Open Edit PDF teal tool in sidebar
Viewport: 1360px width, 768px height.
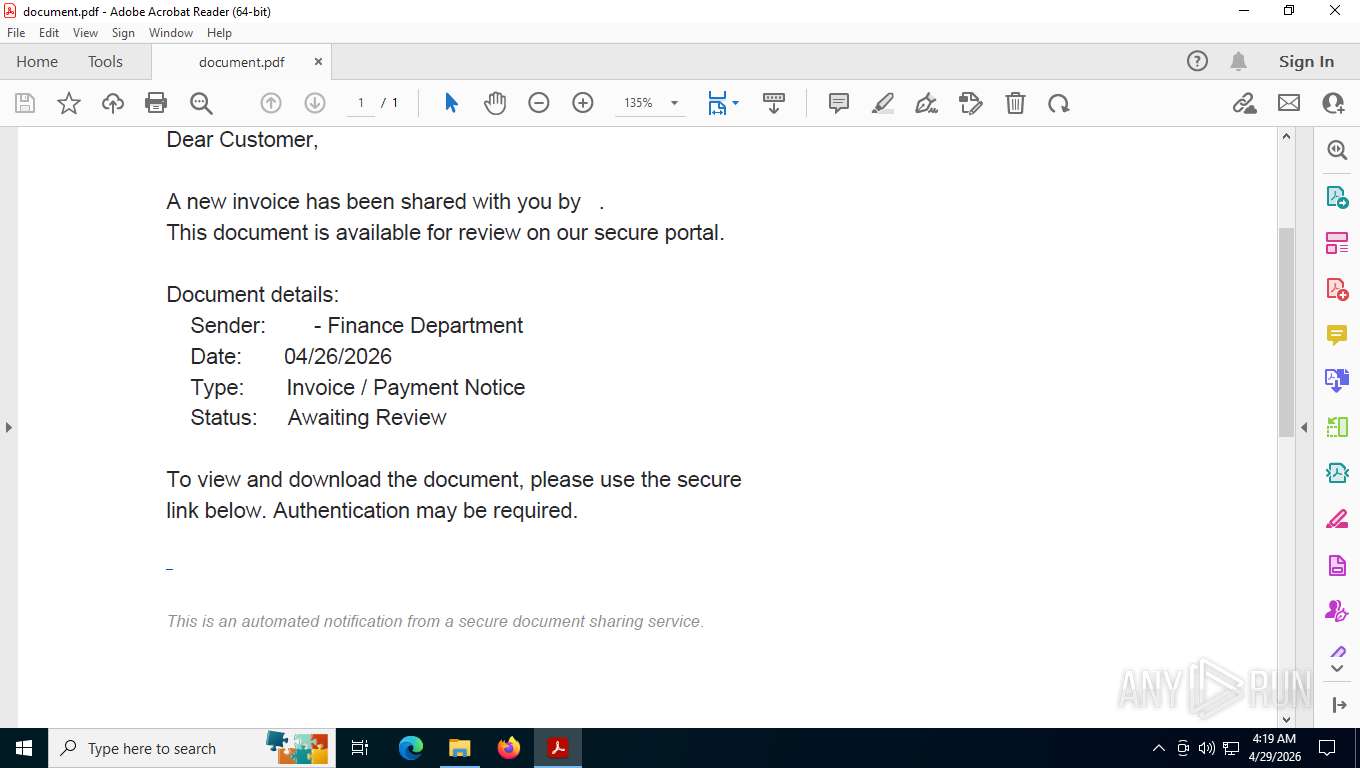[1337, 473]
